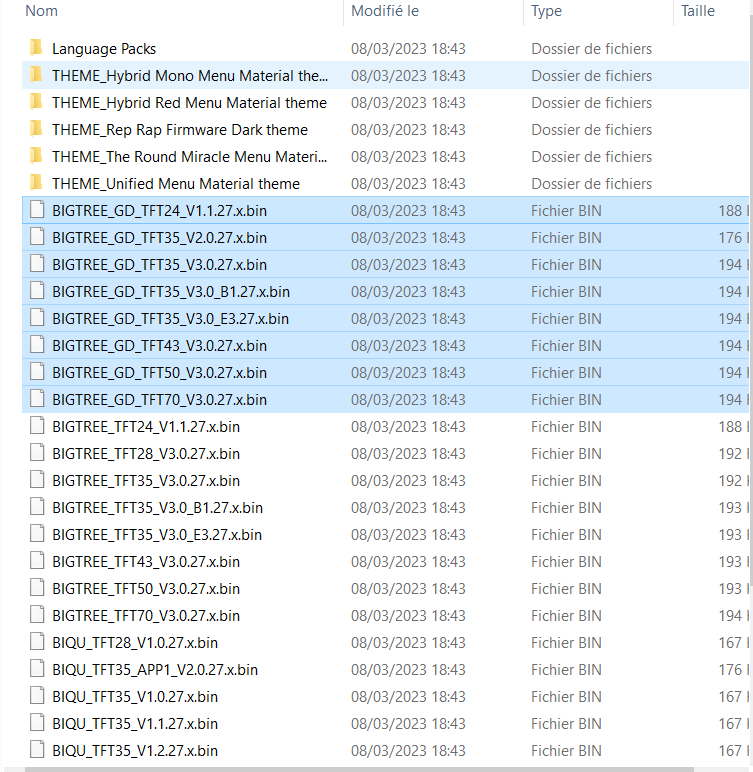Sort by the Nom column header
The image size is (753, 772).
(41, 11)
